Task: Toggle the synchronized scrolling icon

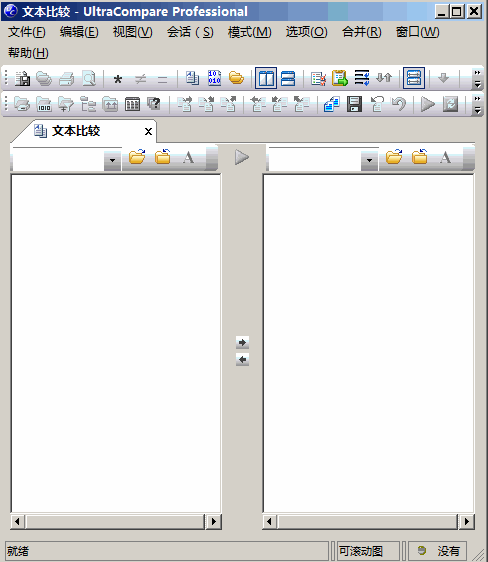Action: point(414,78)
